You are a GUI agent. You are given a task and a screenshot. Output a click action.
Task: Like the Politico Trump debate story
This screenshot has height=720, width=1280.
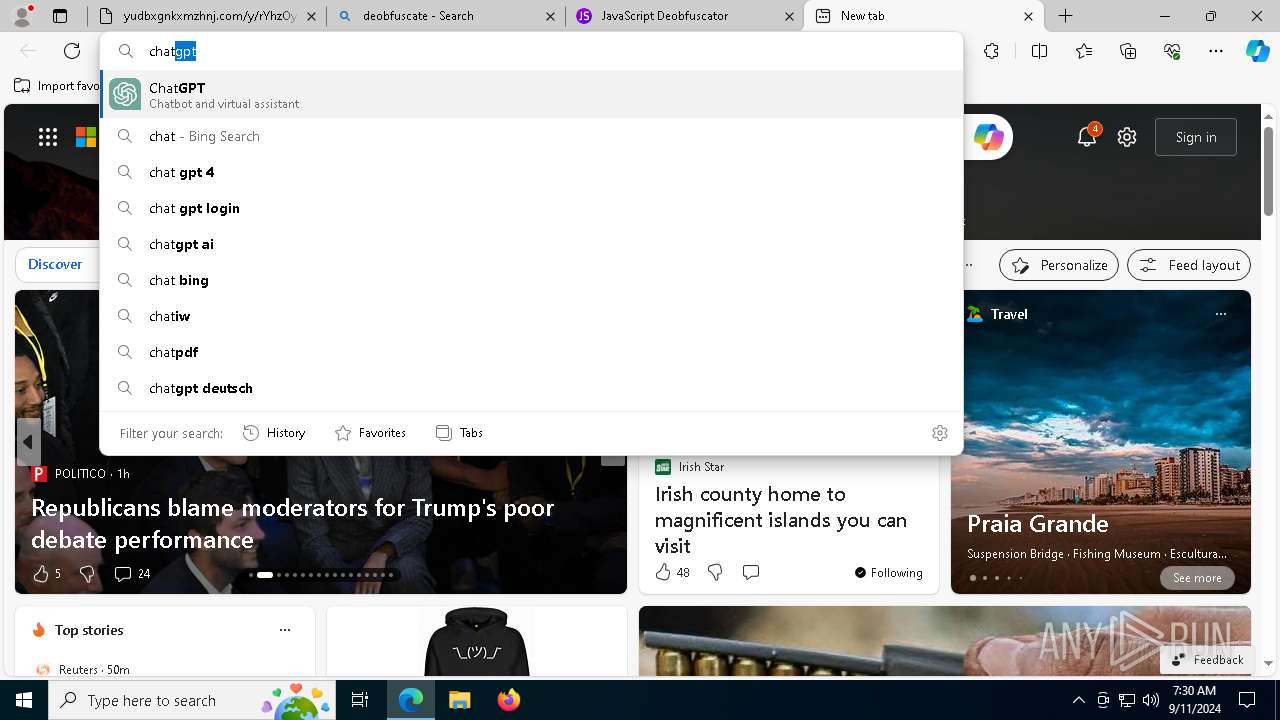click(x=47, y=574)
